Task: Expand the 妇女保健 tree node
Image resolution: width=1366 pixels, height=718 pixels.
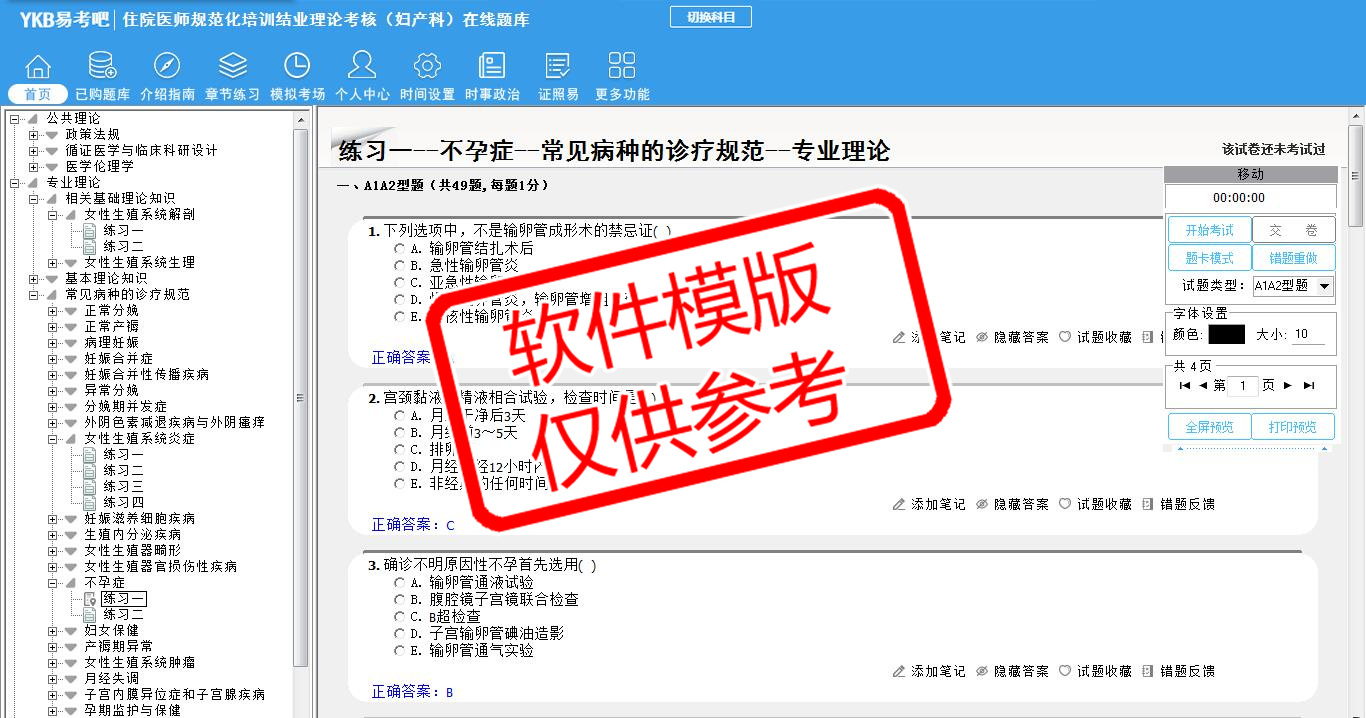Action: click(x=53, y=631)
